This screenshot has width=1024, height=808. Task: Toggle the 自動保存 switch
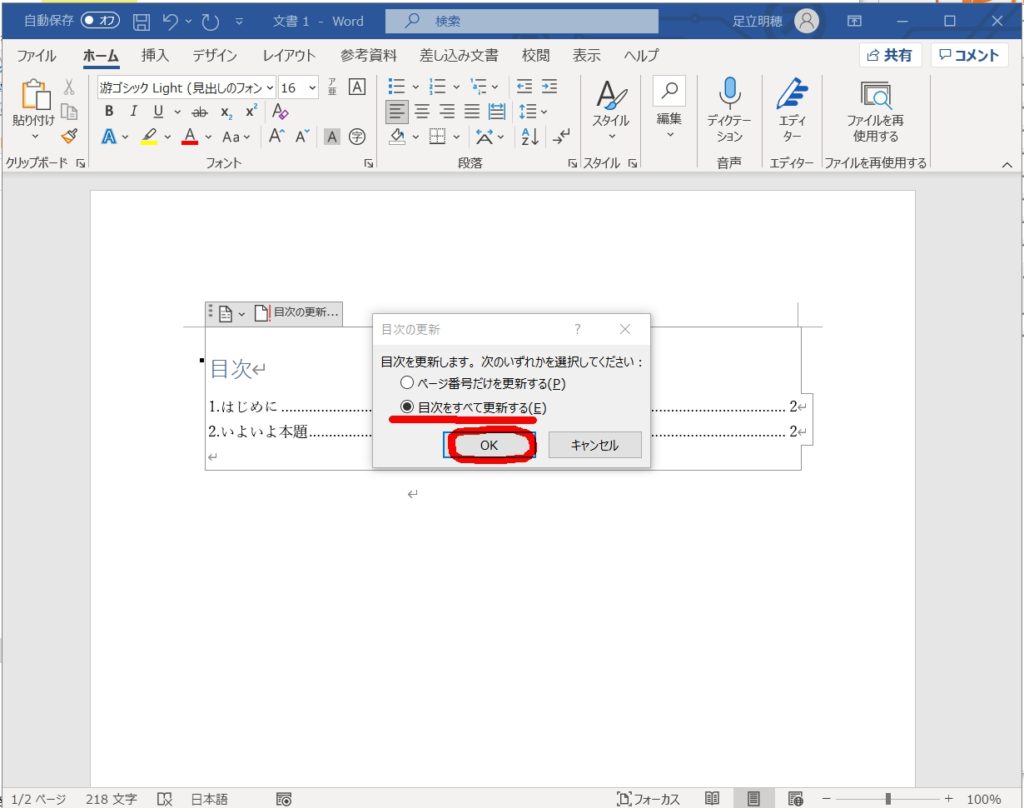[x=100, y=21]
